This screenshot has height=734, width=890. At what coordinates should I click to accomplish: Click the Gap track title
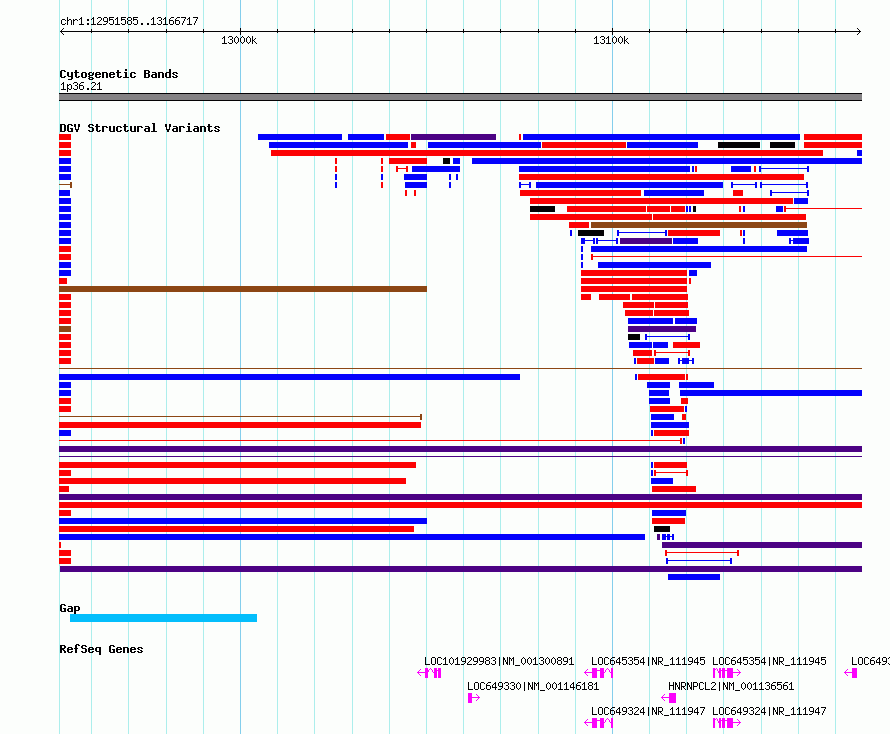pyautogui.click(x=70, y=608)
